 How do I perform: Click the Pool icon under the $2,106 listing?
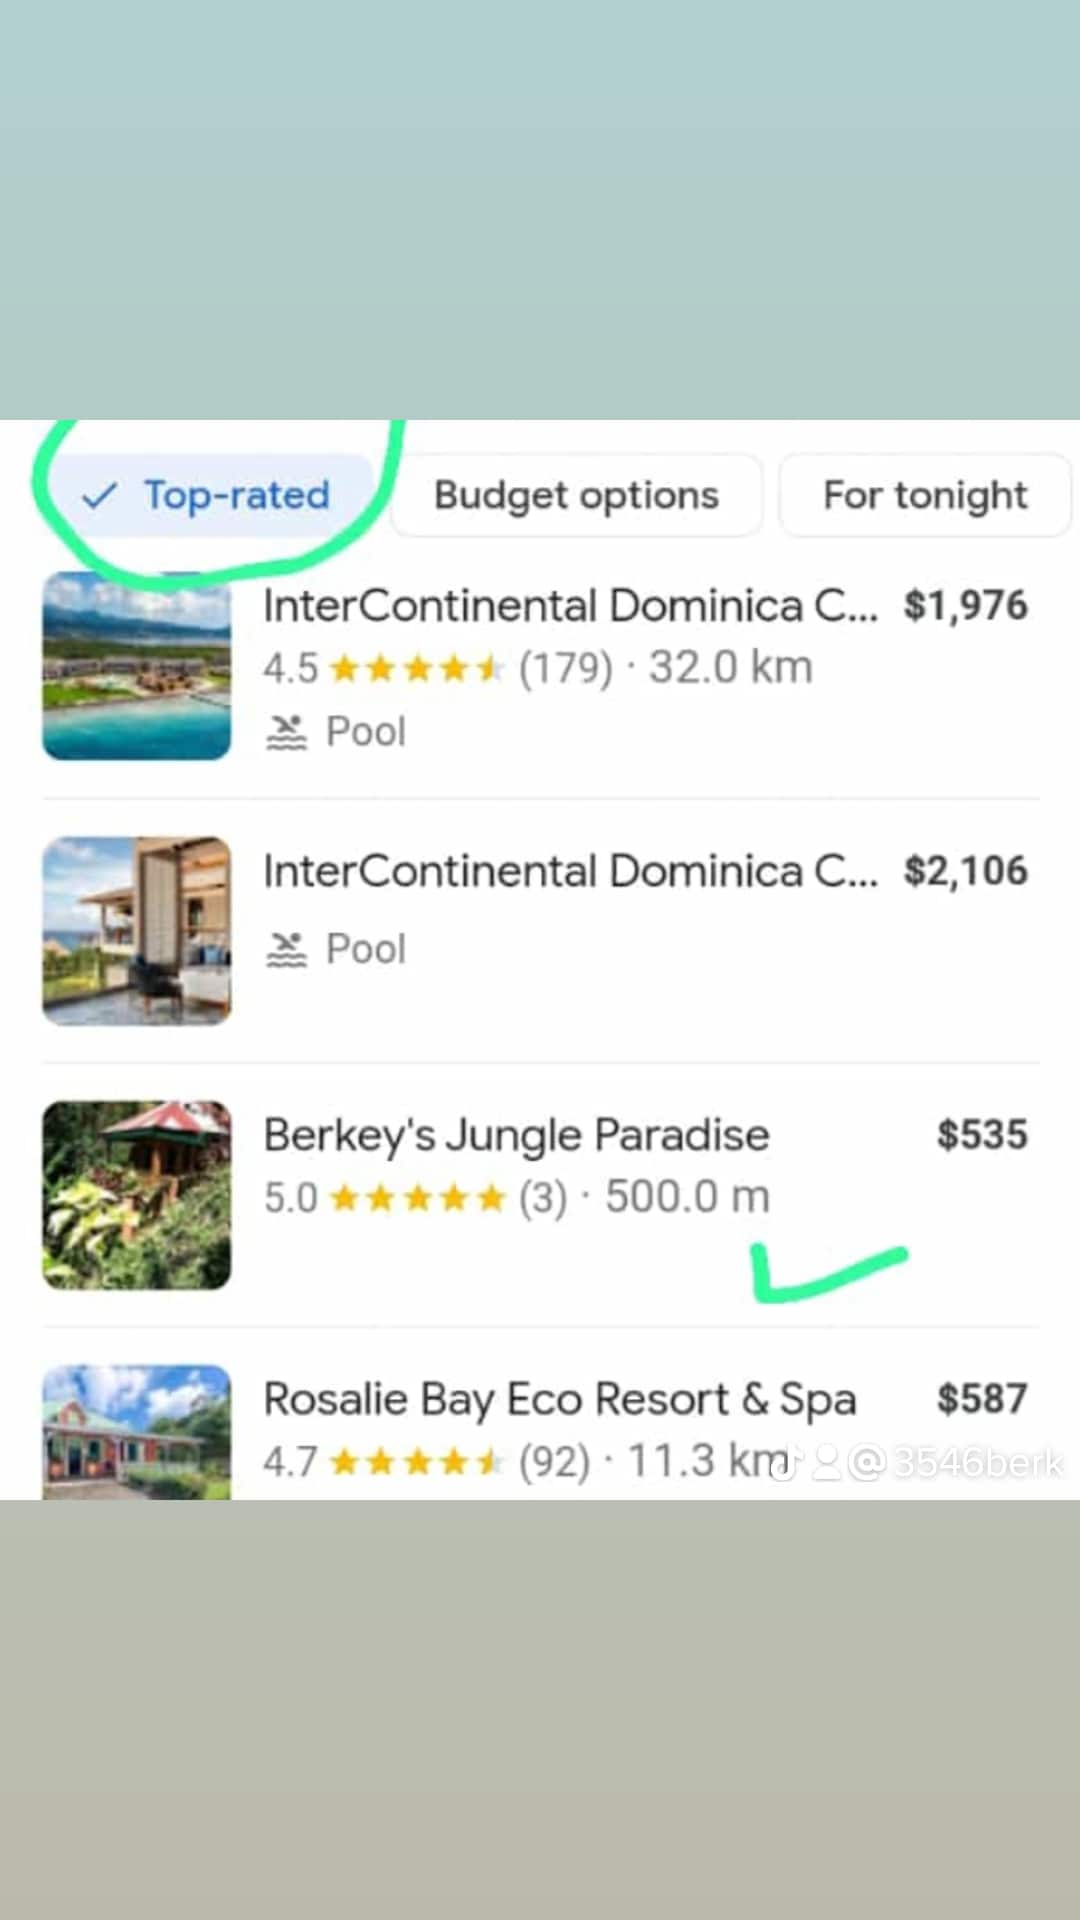point(286,949)
